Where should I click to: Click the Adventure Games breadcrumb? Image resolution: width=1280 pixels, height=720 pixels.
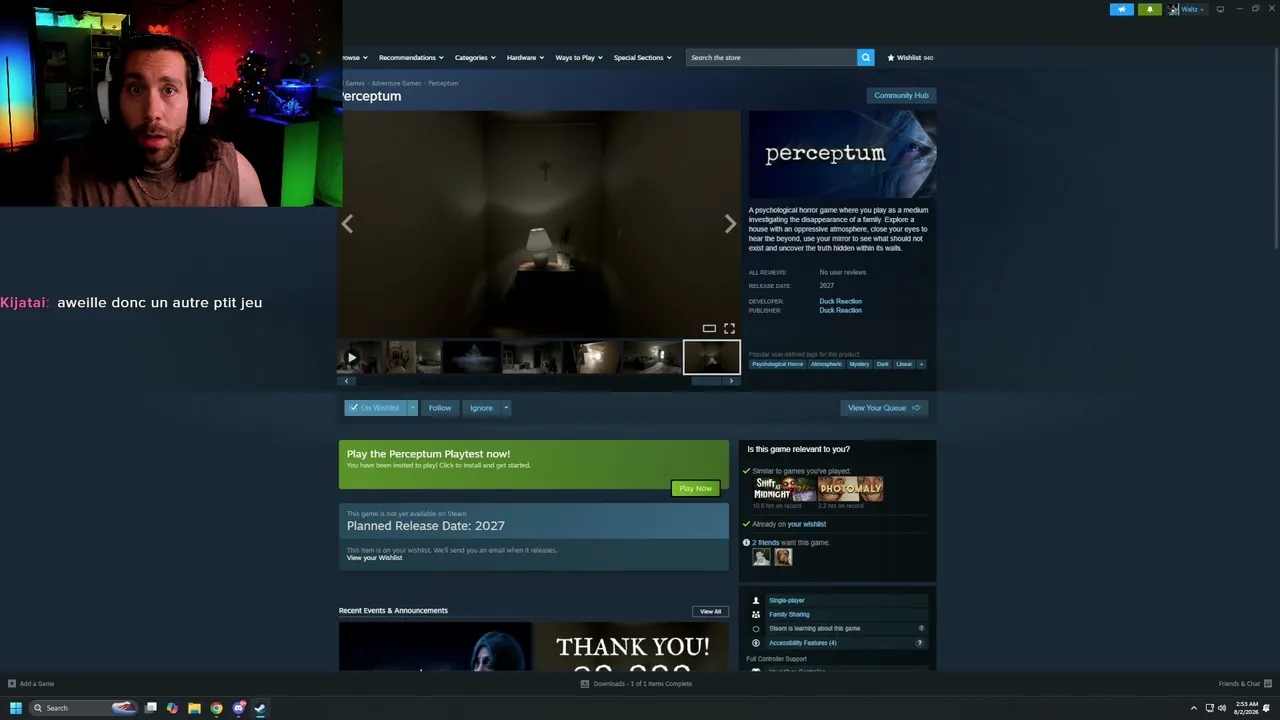pos(396,83)
